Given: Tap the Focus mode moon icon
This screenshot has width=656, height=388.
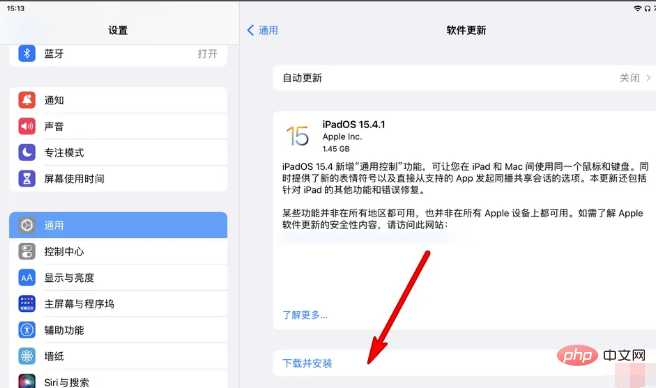Looking at the screenshot, I should click(x=27, y=152).
